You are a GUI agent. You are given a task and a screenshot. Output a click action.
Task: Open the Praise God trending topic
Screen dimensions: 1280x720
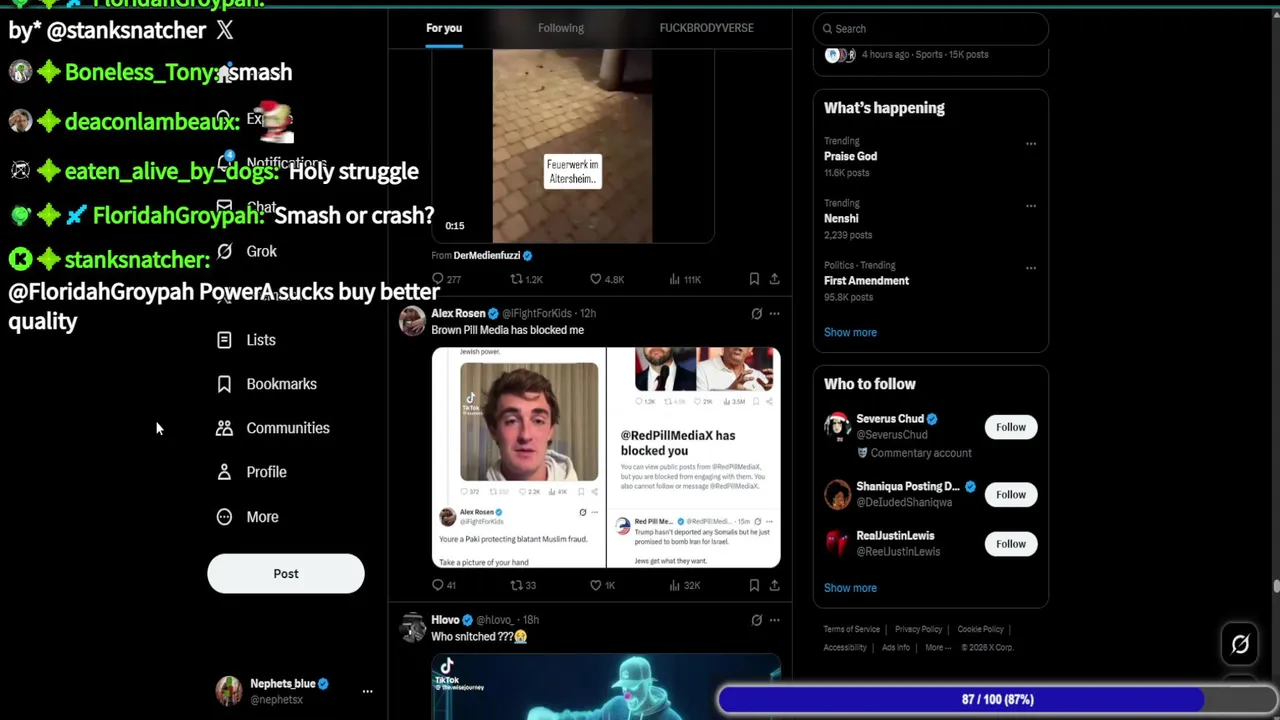[x=850, y=156]
